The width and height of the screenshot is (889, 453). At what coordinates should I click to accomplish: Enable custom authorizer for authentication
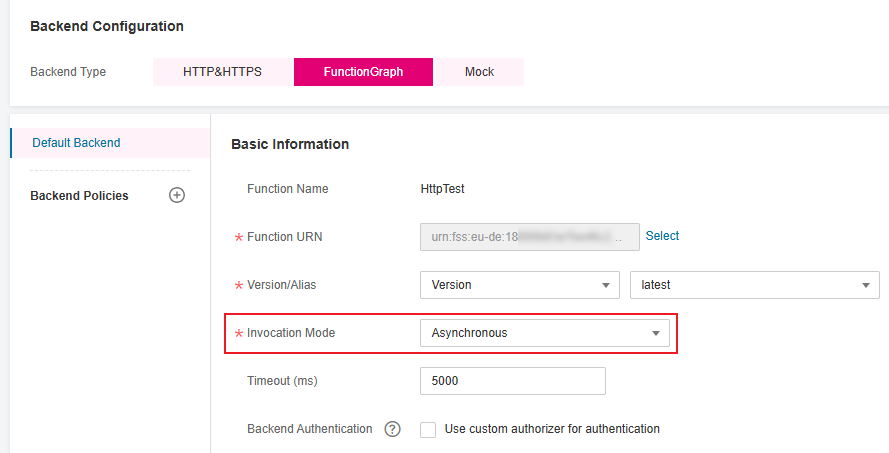429,429
